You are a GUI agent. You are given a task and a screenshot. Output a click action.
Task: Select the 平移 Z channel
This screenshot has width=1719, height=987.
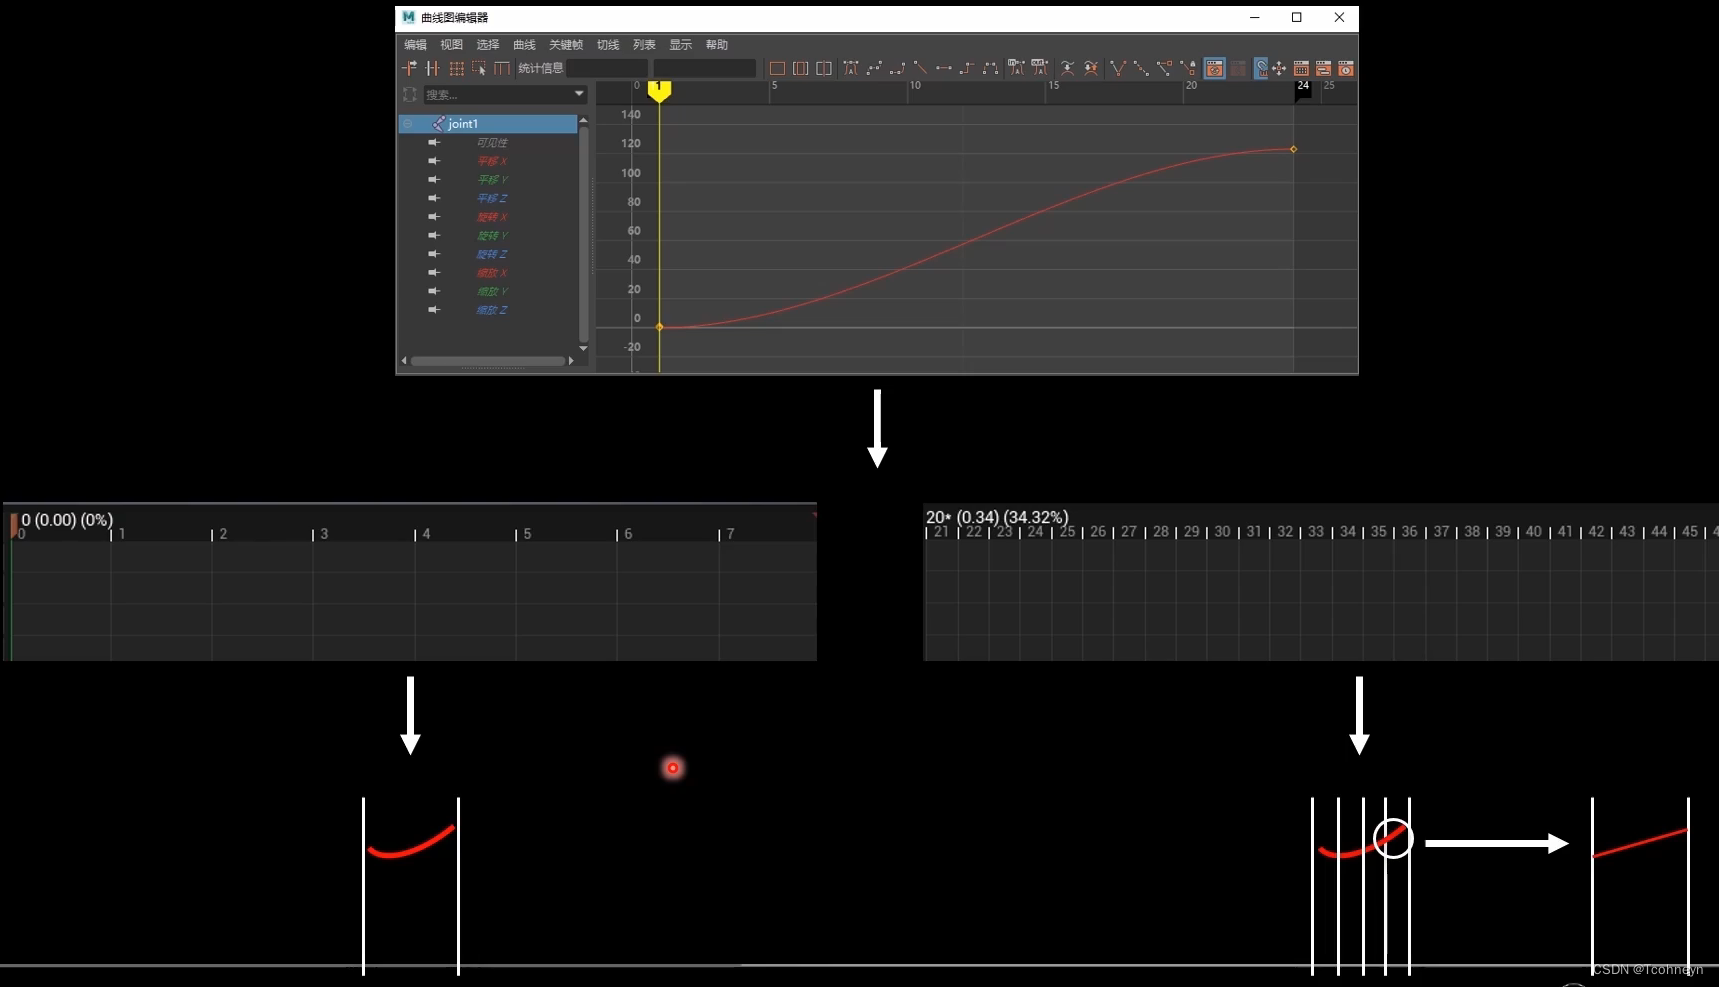tap(491, 198)
